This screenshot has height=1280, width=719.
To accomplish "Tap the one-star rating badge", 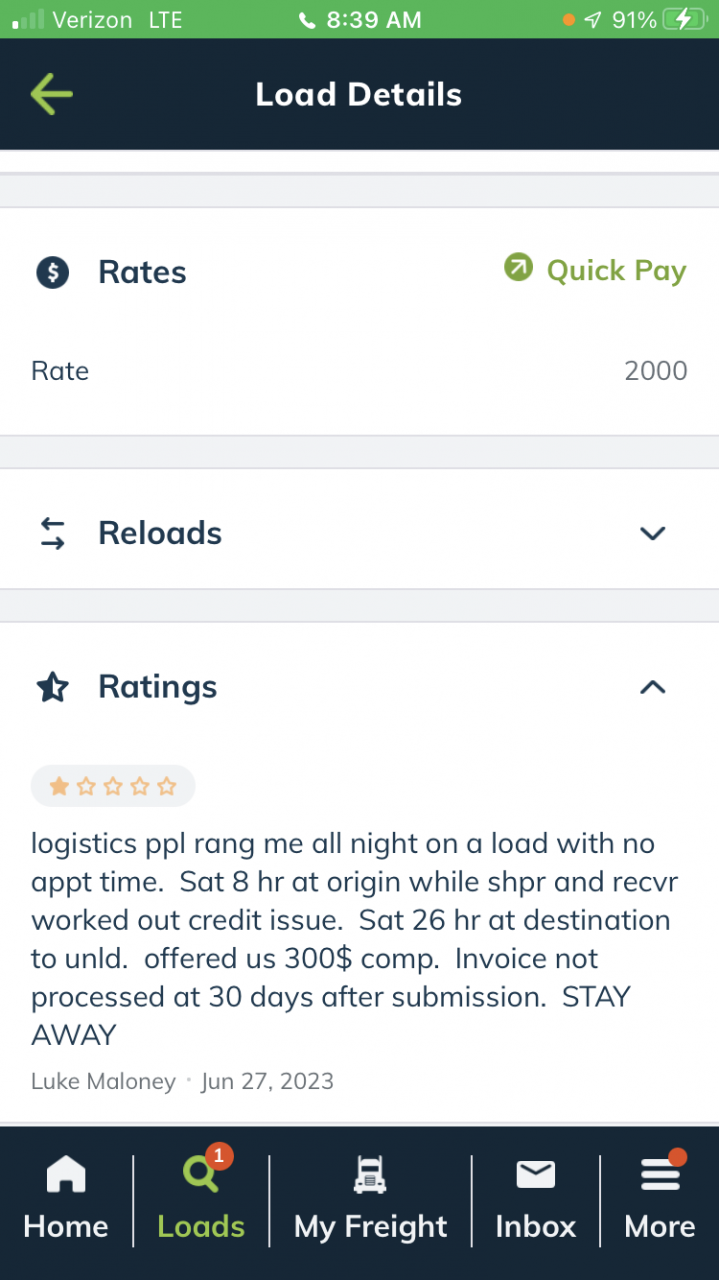I will pyautogui.click(x=112, y=787).
